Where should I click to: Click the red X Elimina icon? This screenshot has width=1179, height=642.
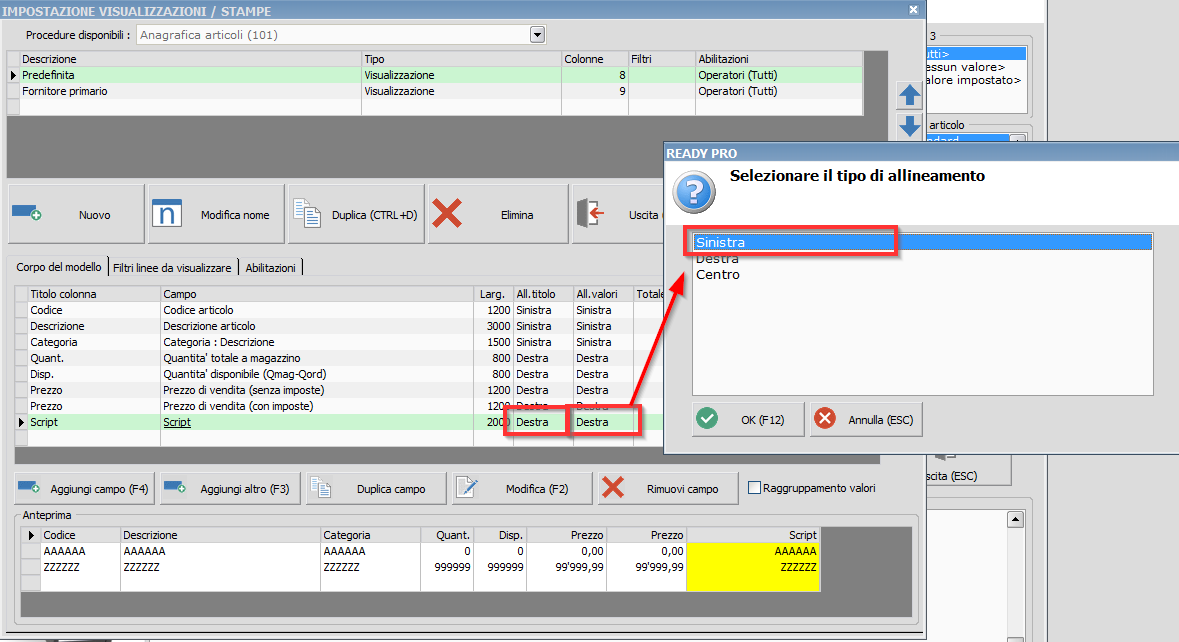pos(447,213)
